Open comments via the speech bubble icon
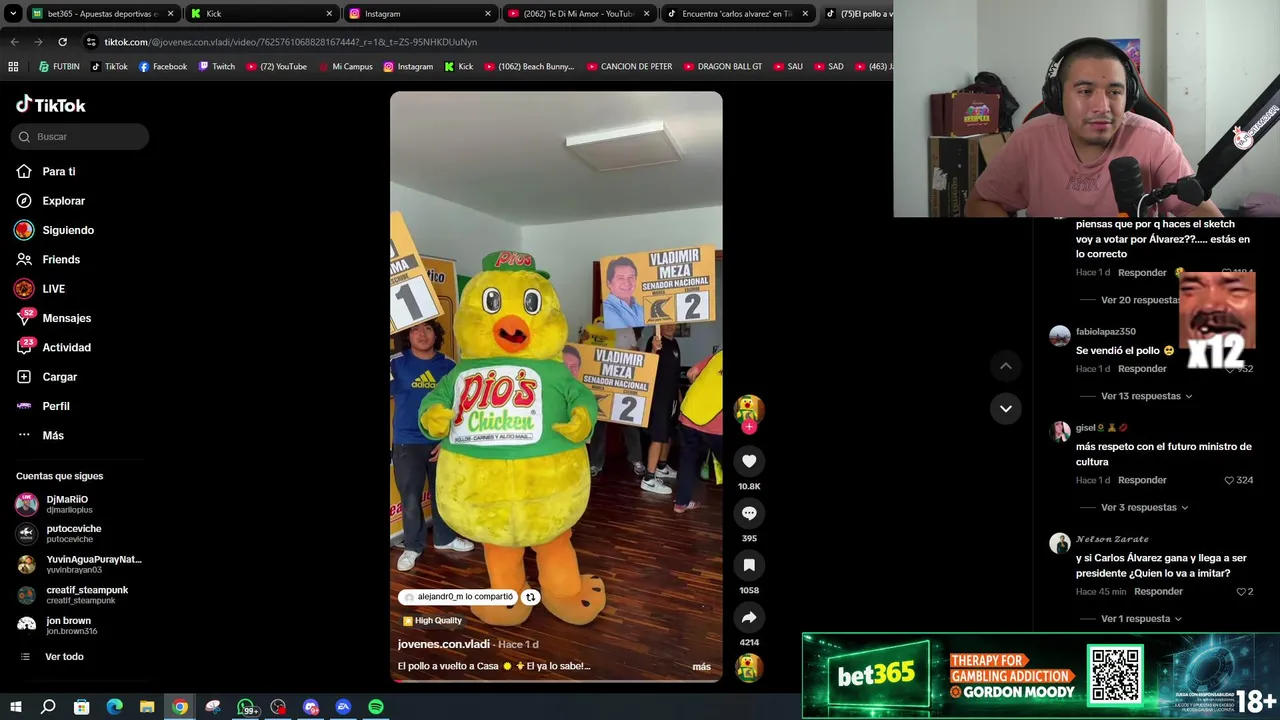1280x720 pixels. click(x=749, y=513)
